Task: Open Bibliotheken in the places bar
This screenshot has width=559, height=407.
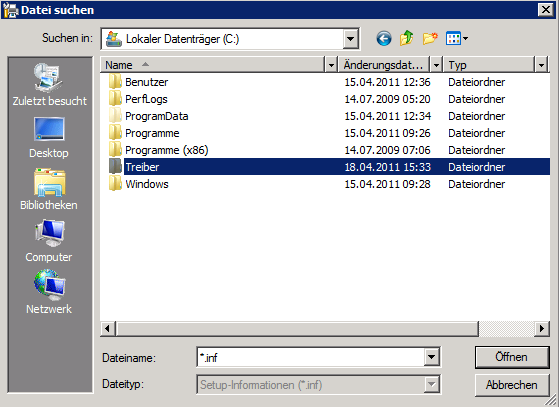Action: pos(49,190)
